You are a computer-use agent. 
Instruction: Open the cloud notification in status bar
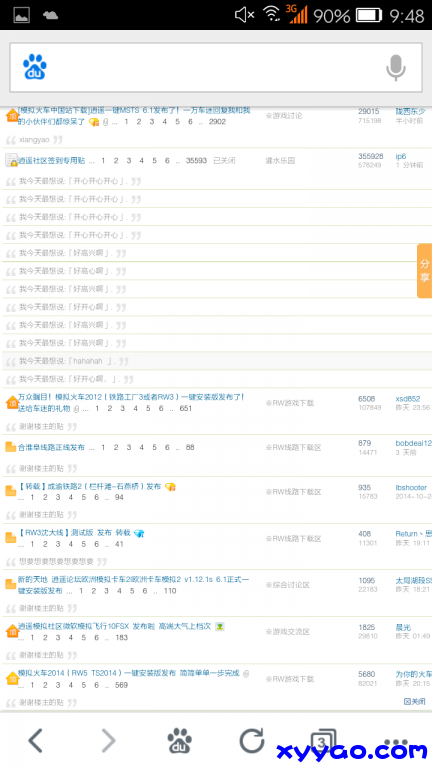[x=50, y=15]
